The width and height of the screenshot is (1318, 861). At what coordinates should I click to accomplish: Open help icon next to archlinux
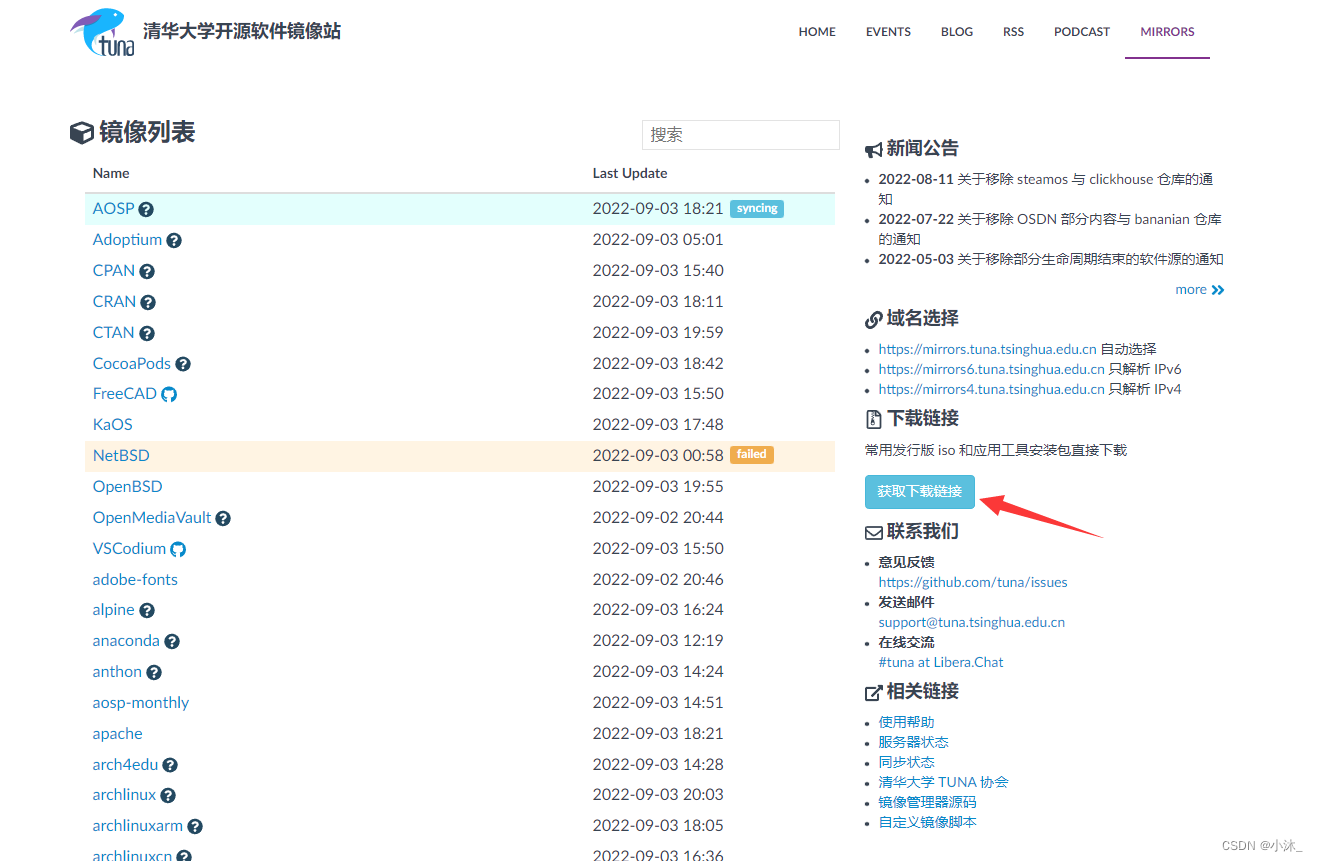pyautogui.click(x=168, y=797)
